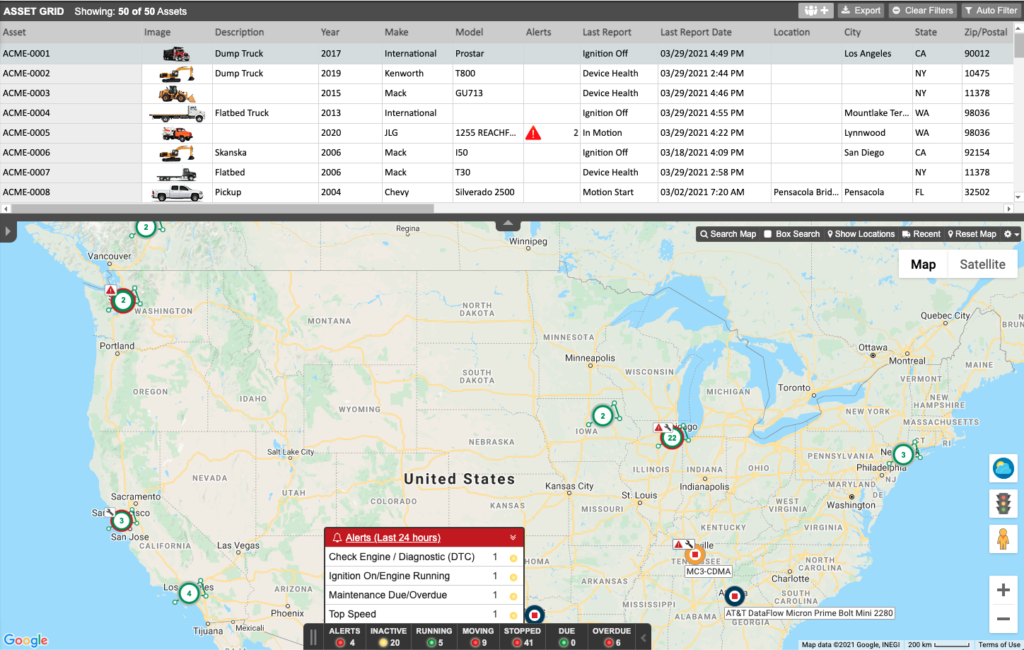Reset the map view
Viewport: 1024px width, 650px height.
click(972, 234)
